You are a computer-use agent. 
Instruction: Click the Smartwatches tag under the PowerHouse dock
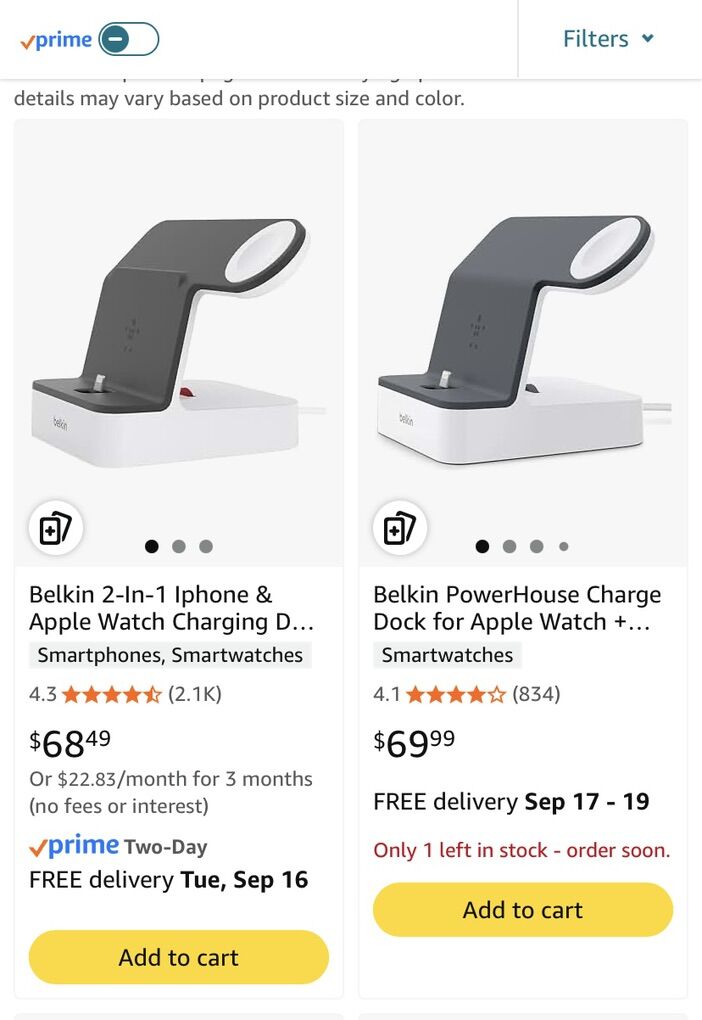pyautogui.click(x=447, y=655)
